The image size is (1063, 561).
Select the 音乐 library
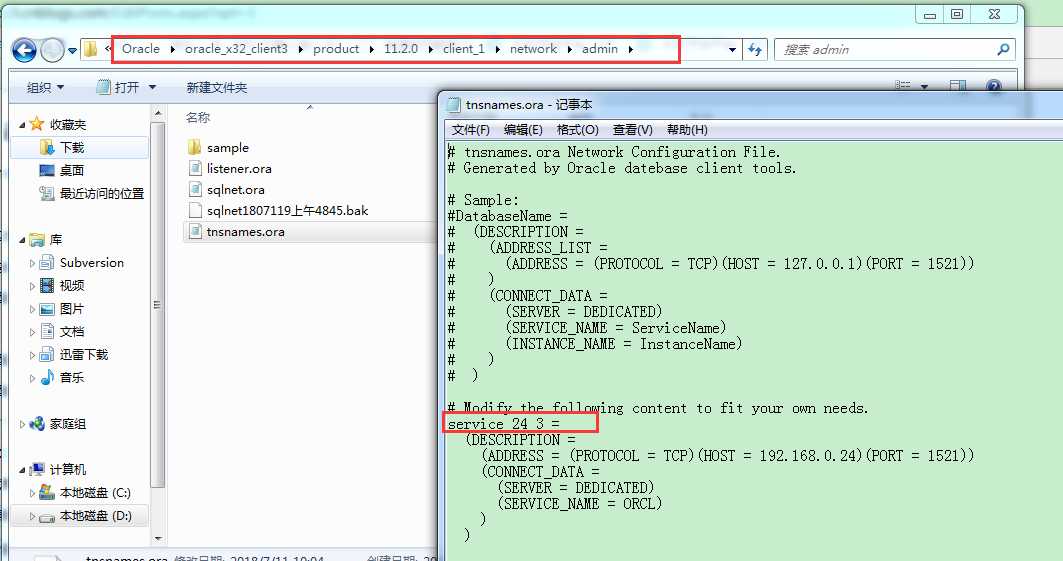pyautogui.click(x=71, y=377)
